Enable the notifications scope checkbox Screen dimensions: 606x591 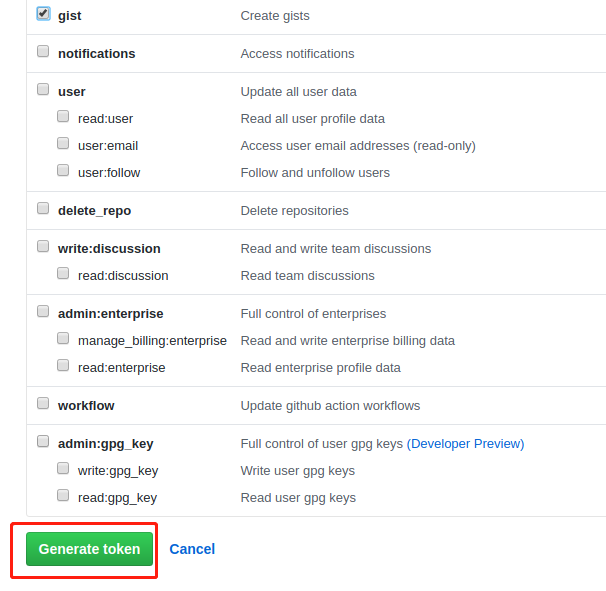(x=43, y=52)
